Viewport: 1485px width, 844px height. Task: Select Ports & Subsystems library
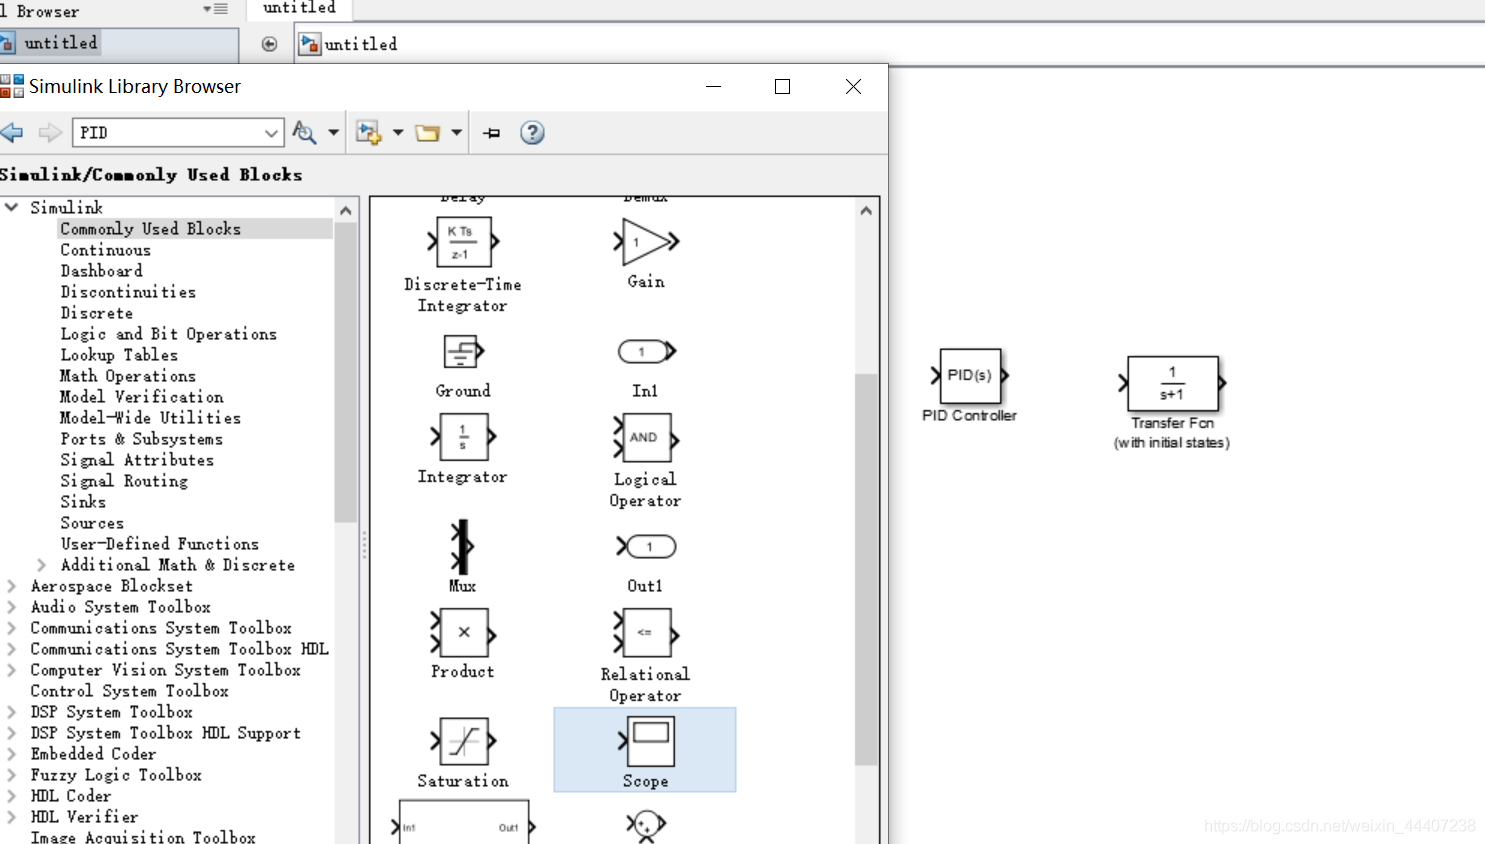pos(142,439)
